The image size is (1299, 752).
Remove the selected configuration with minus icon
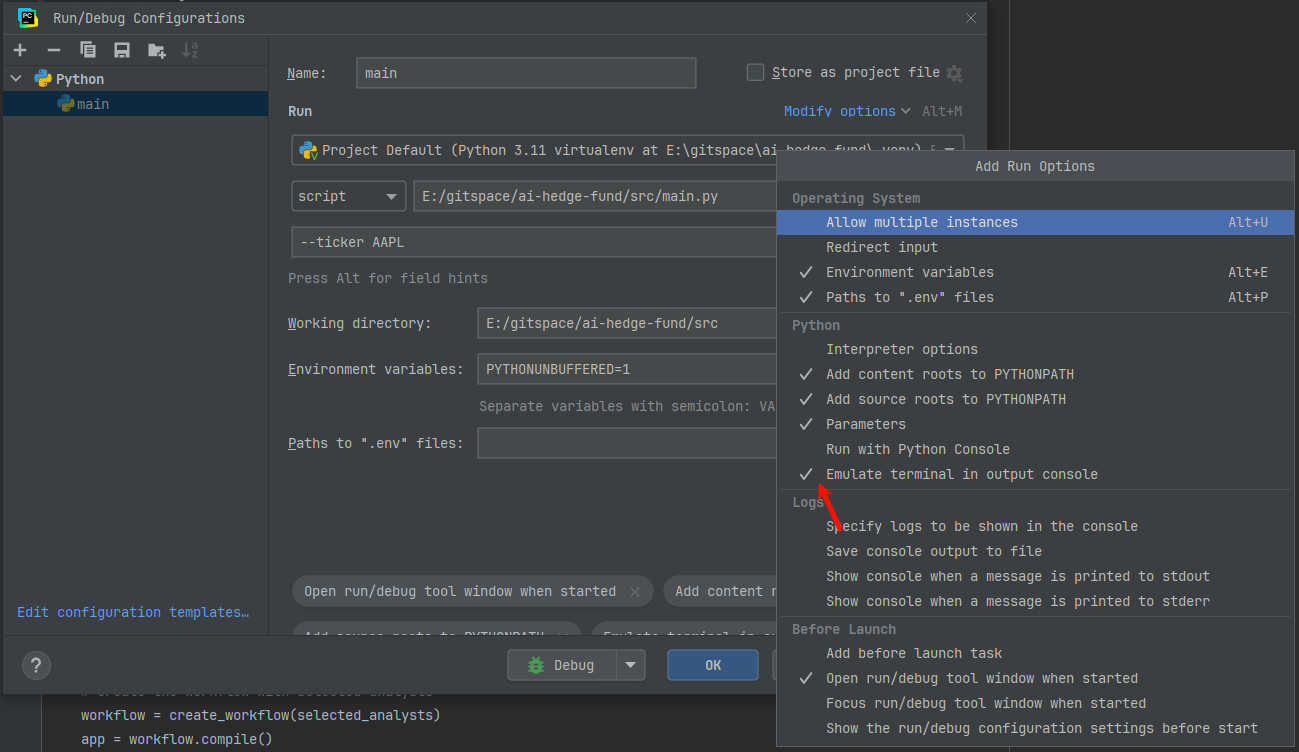pyautogui.click(x=54, y=50)
